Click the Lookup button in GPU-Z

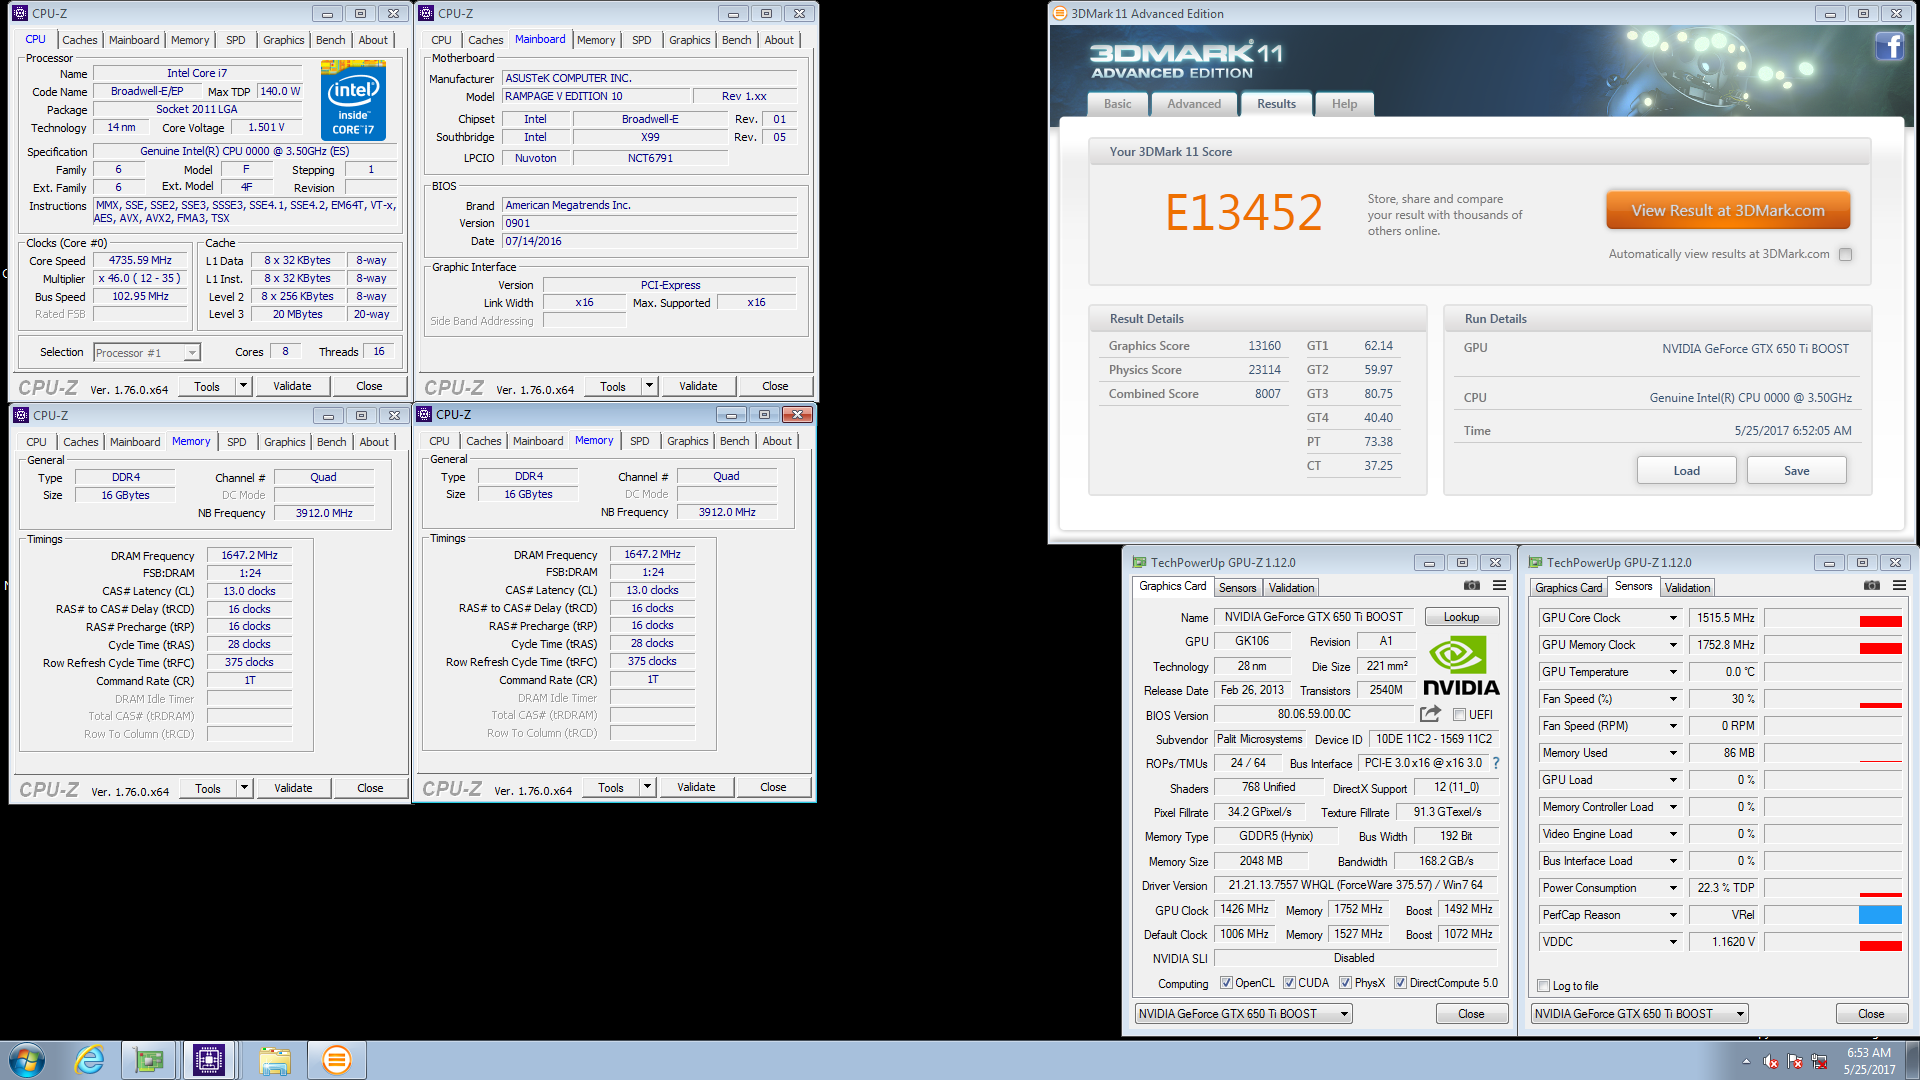[1461, 617]
